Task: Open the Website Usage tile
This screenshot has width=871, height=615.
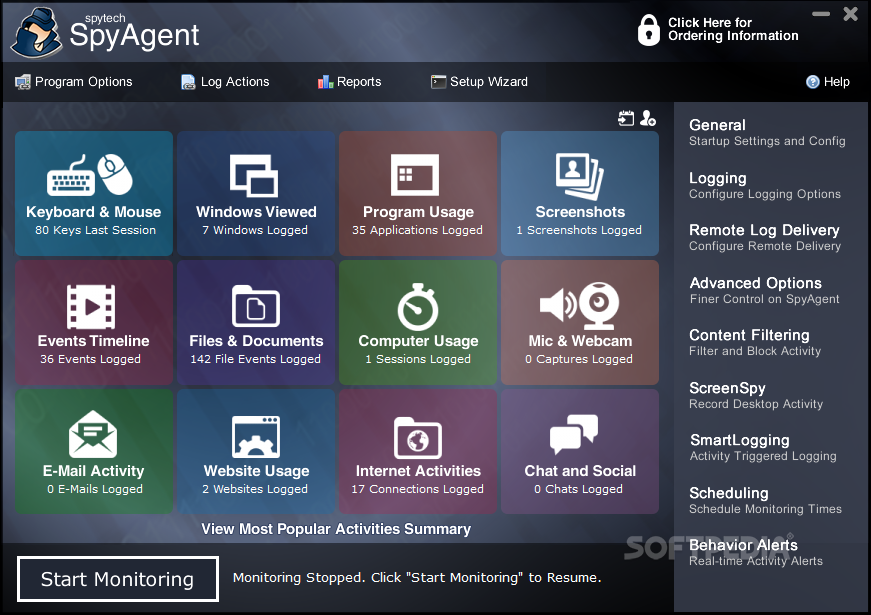Action: (256, 452)
